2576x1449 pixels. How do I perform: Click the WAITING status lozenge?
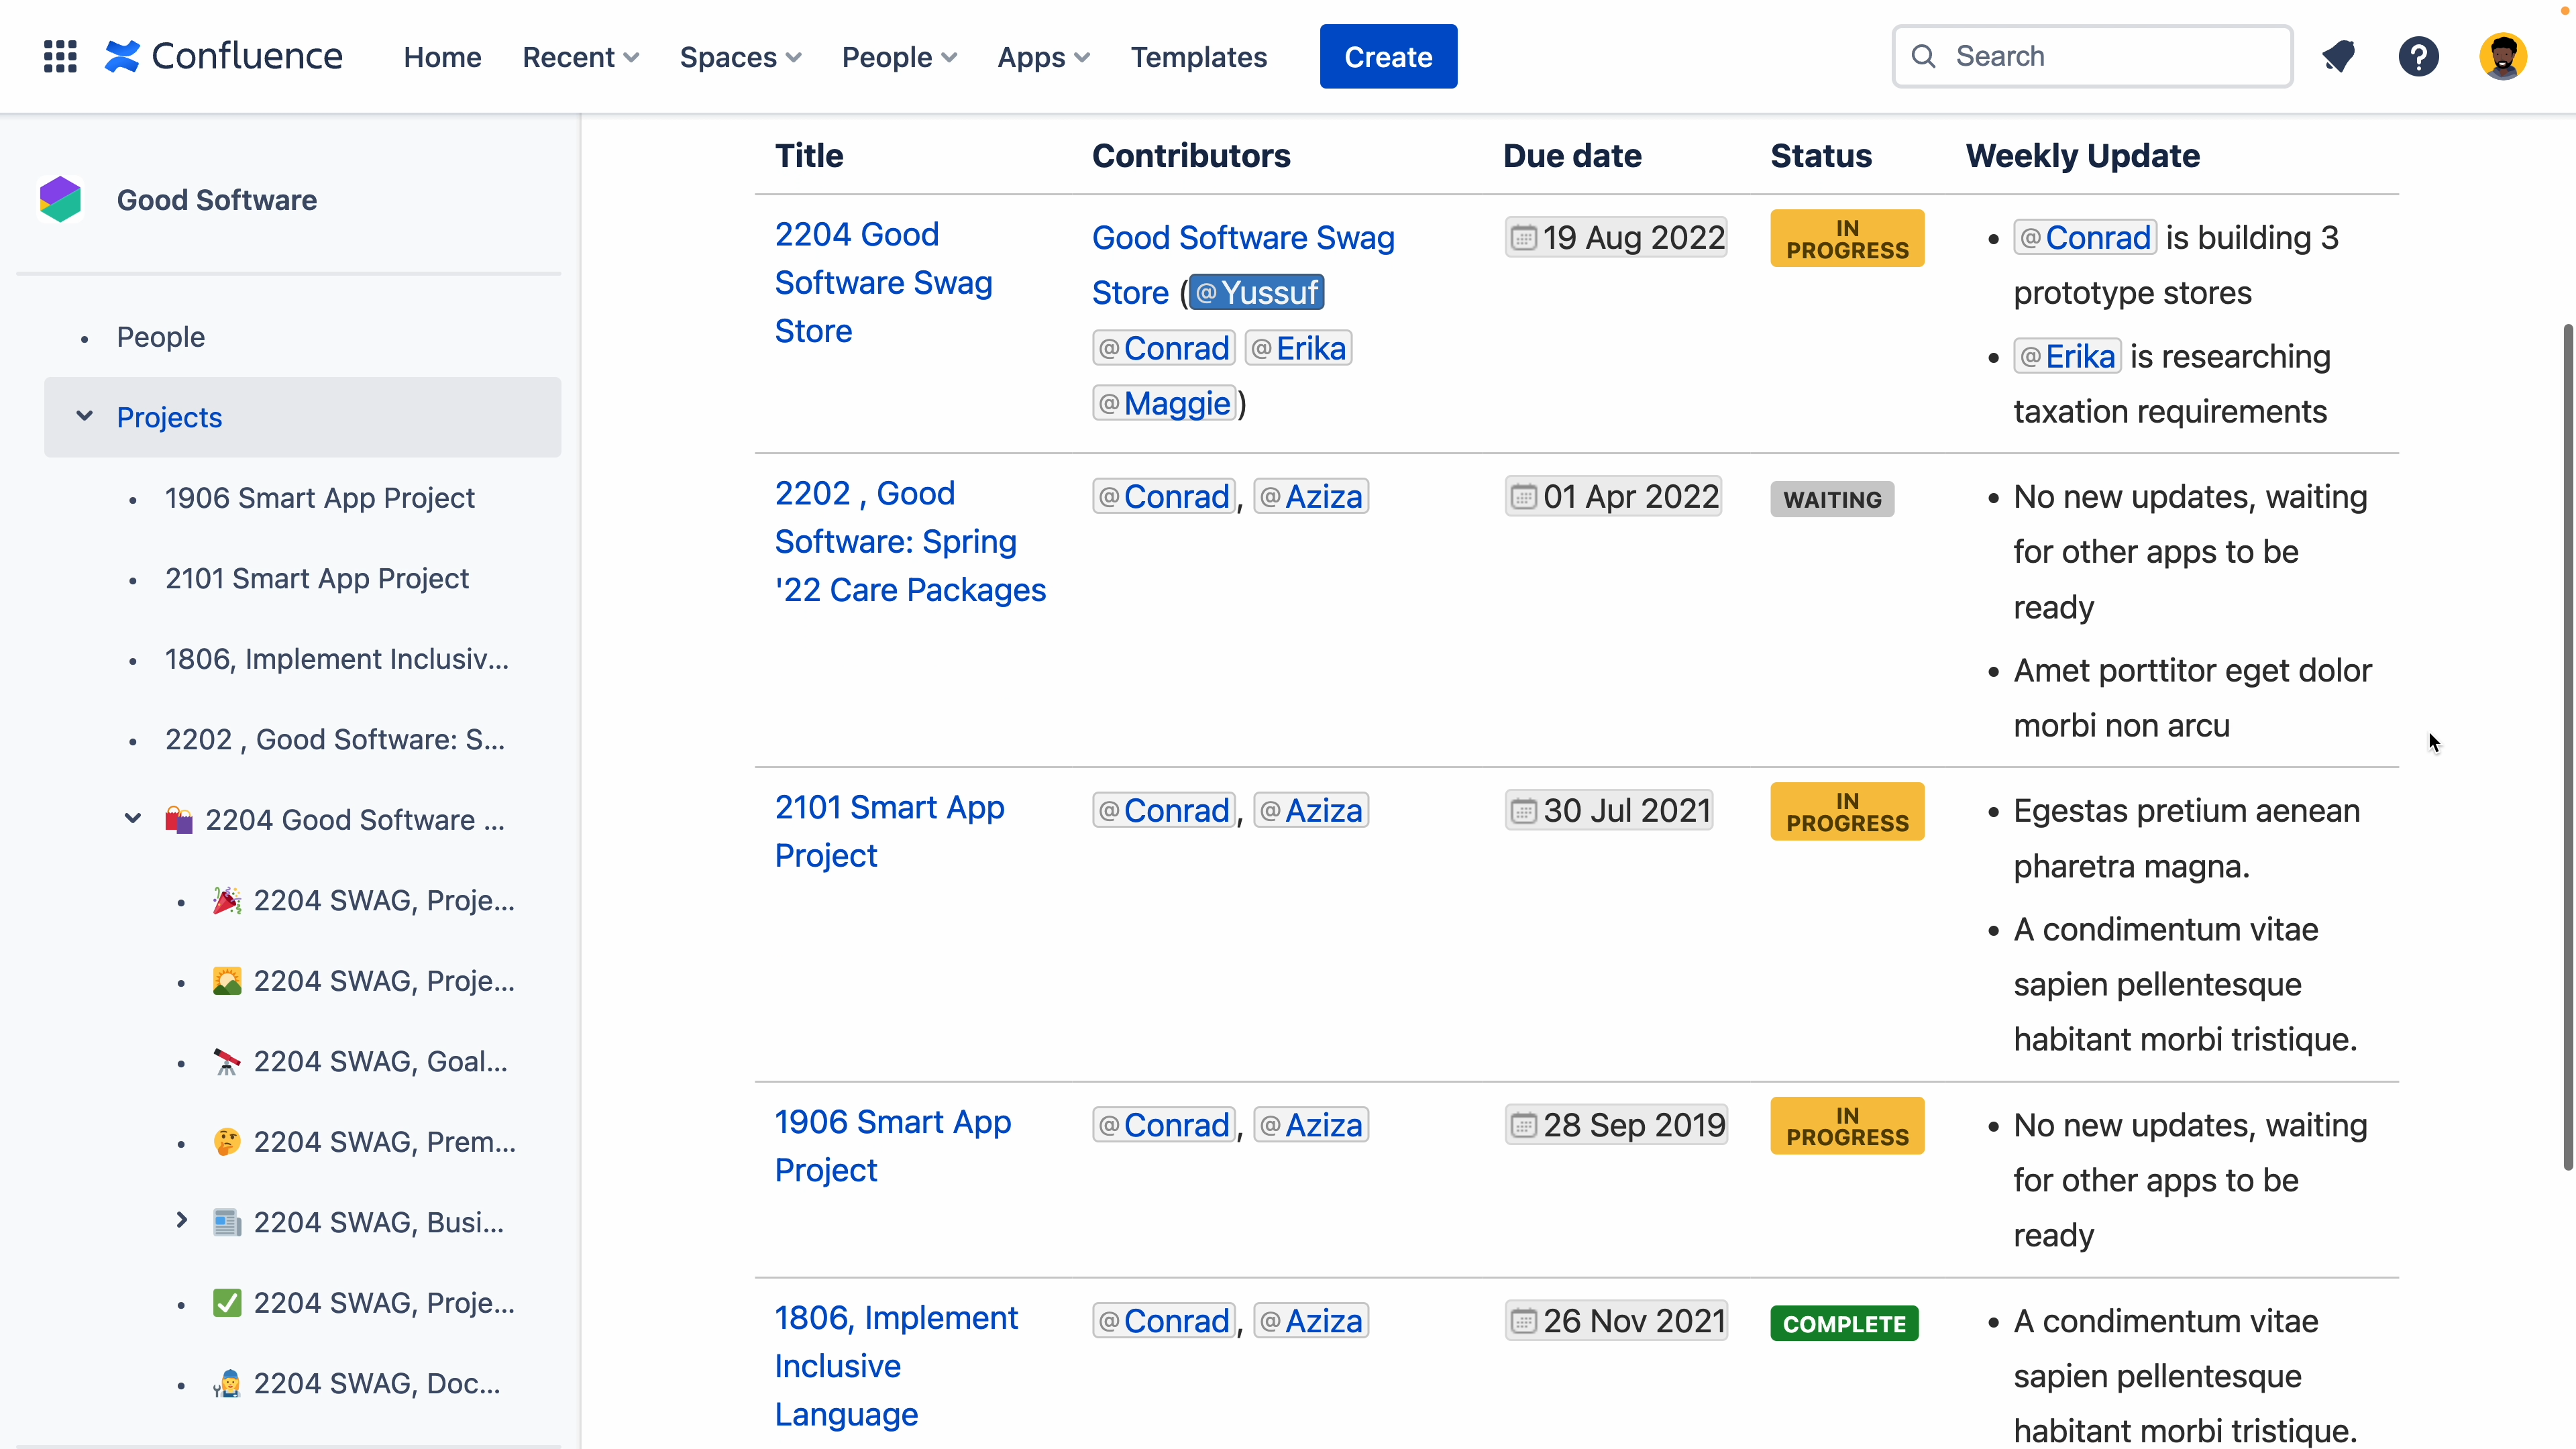pyautogui.click(x=1832, y=500)
